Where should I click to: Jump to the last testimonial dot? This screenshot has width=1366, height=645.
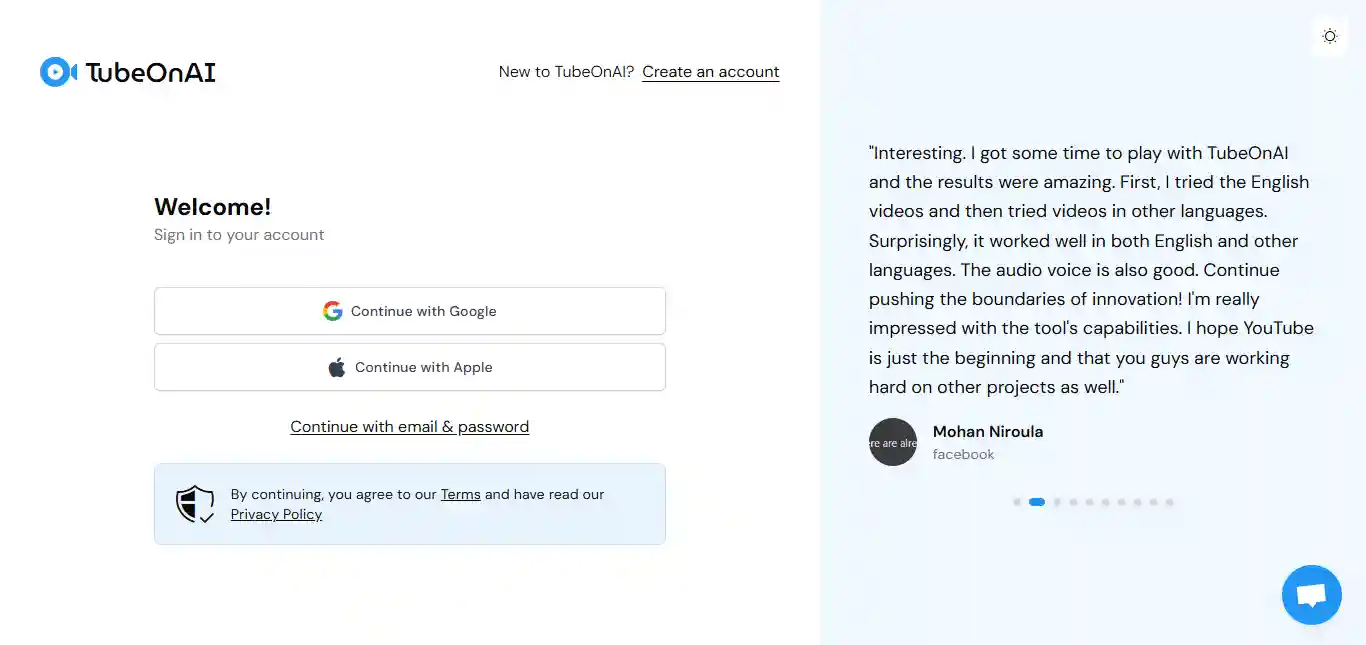coord(1169,502)
